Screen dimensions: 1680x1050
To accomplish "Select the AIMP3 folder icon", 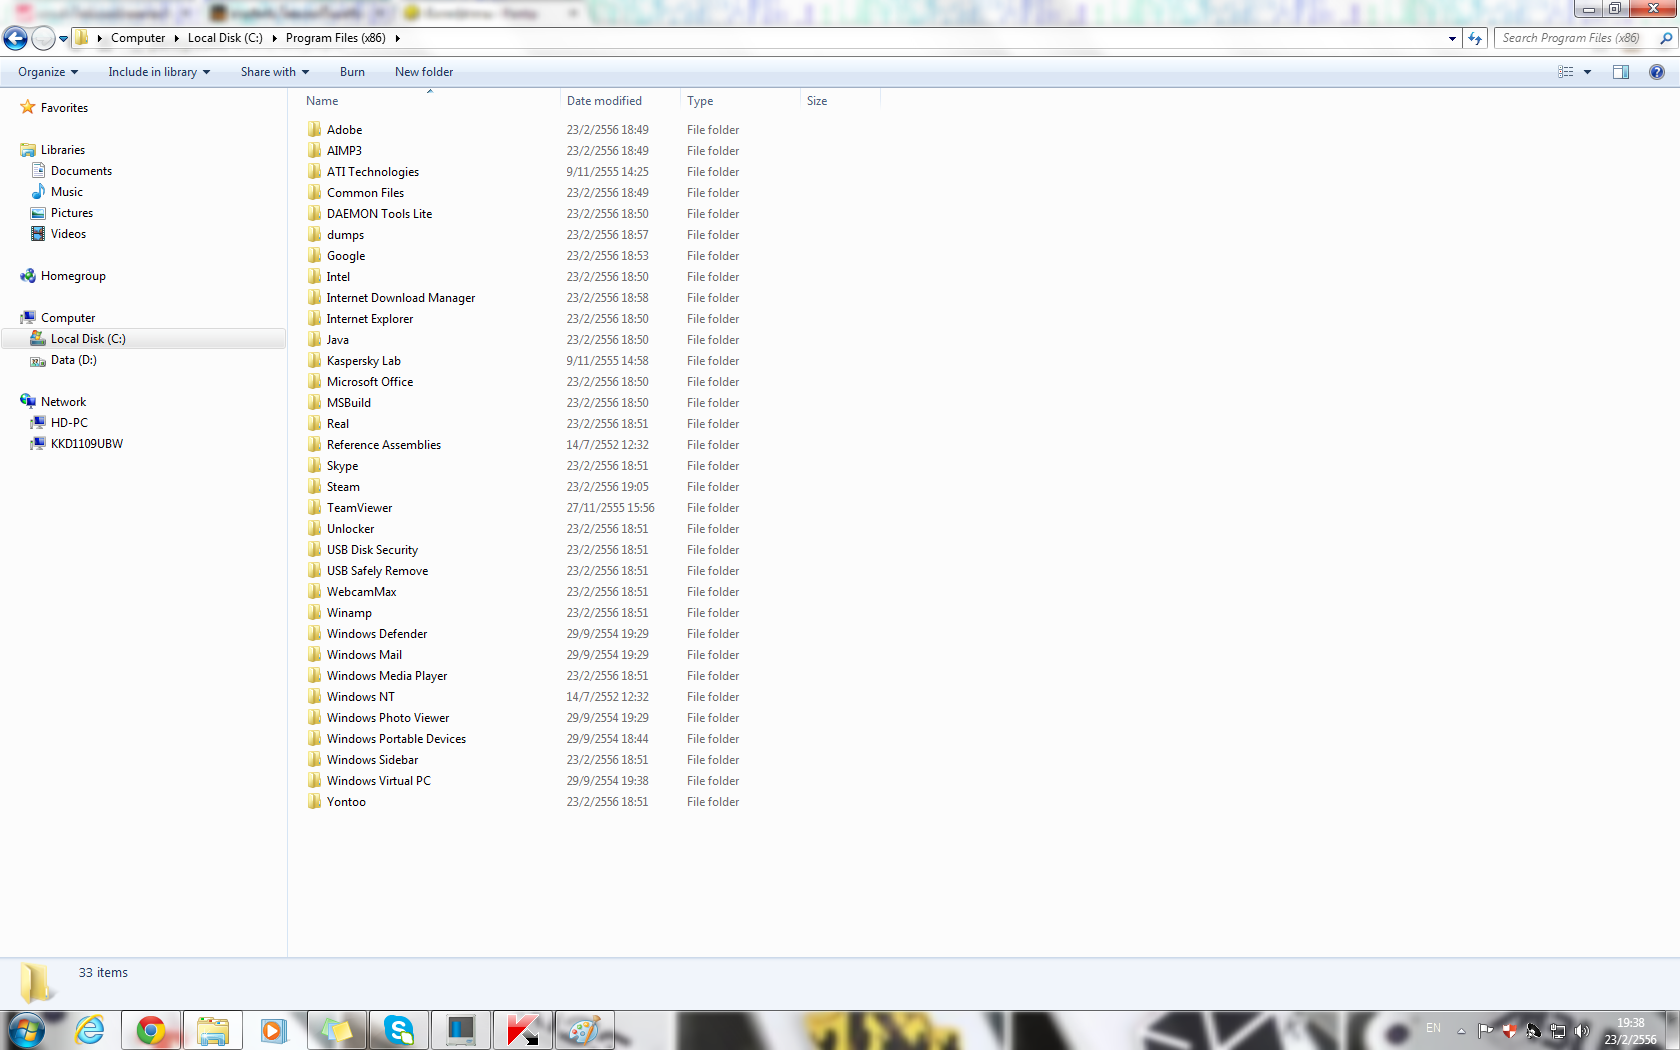I will tap(314, 150).
